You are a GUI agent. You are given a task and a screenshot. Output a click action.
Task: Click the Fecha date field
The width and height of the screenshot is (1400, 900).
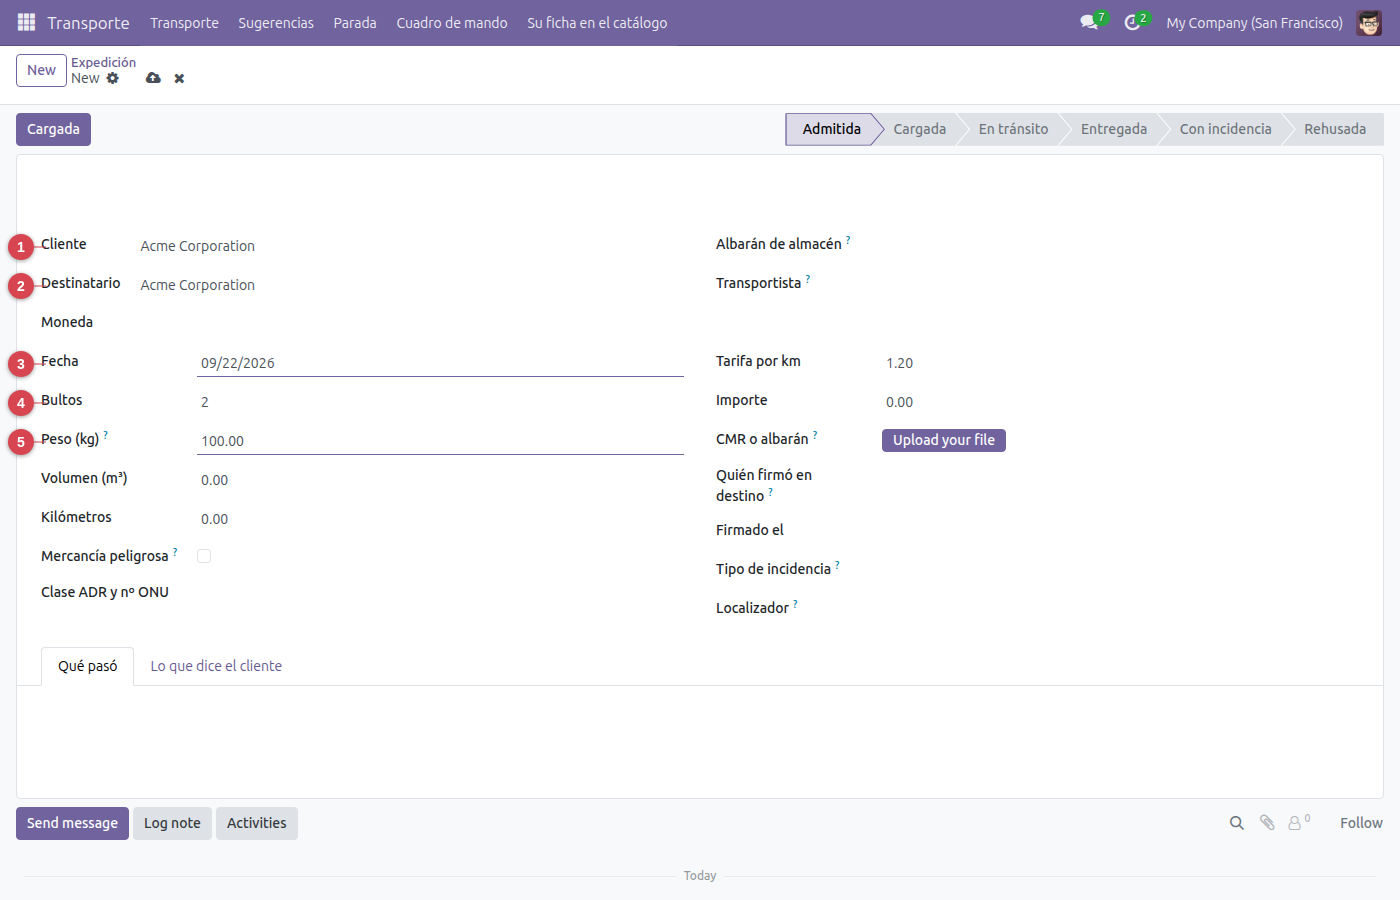[440, 363]
